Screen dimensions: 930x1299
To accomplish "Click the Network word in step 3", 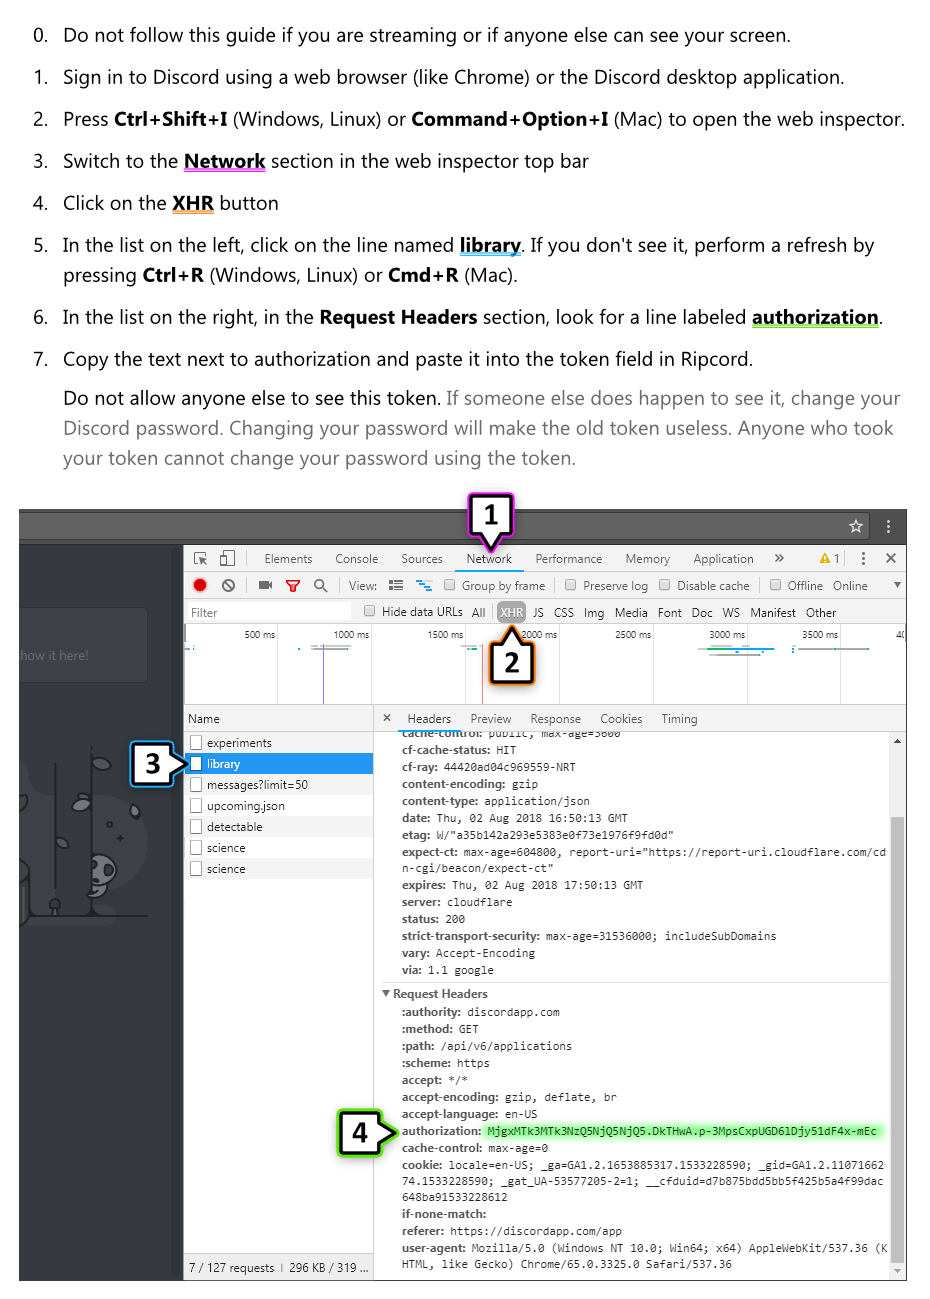I will (x=224, y=161).
